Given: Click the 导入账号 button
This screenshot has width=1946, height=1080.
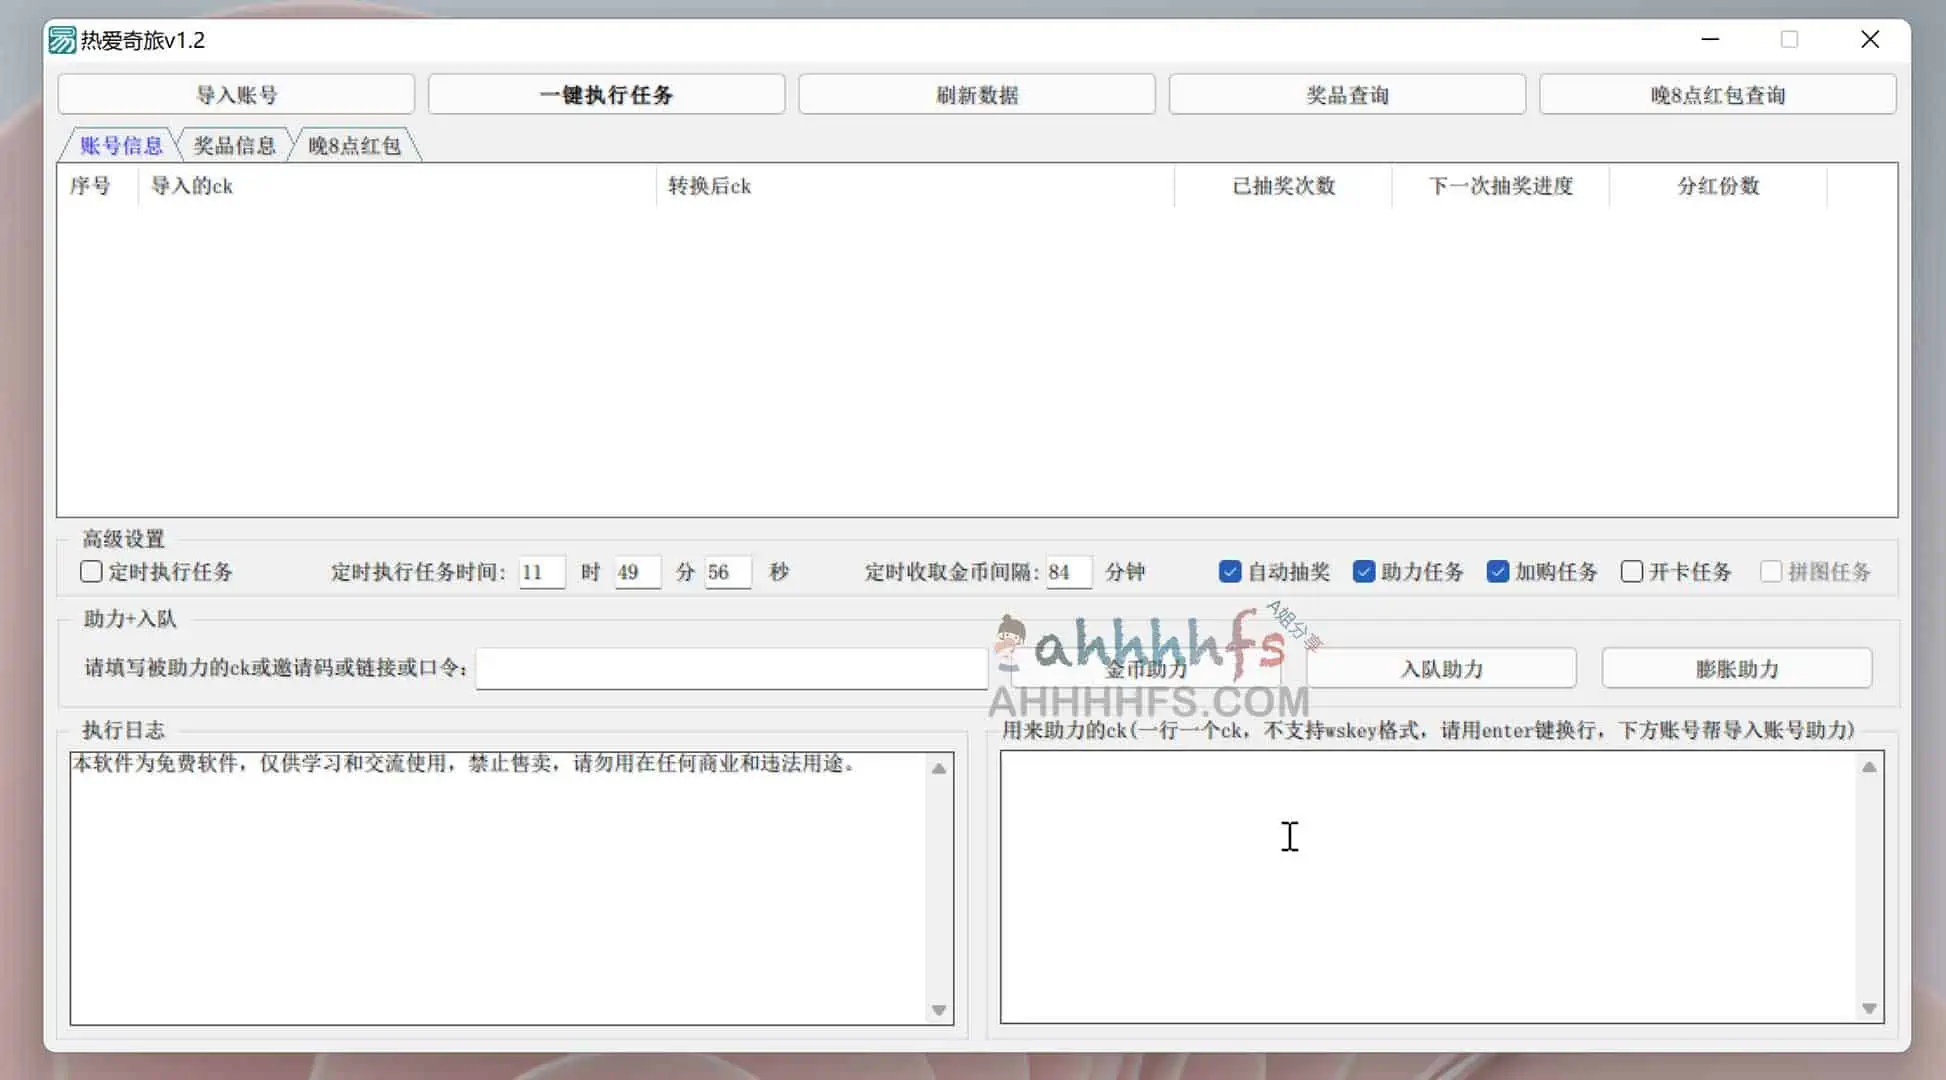Looking at the screenshot, I should [236, 95].
